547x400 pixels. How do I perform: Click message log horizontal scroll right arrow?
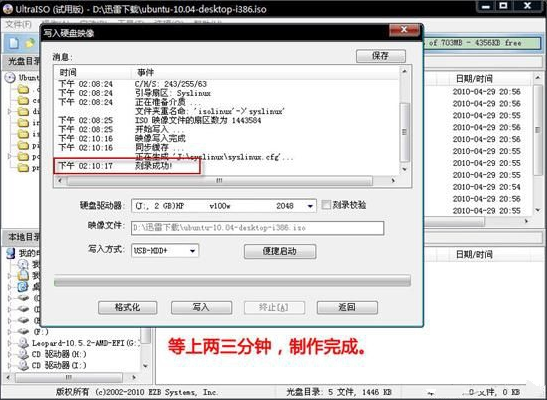click(x=393, y=181)
